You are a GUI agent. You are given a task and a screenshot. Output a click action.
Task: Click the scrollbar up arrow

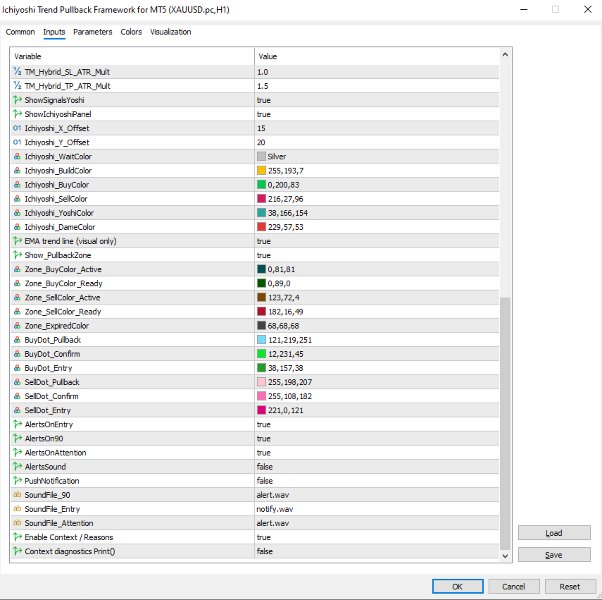tap(505, 55)
